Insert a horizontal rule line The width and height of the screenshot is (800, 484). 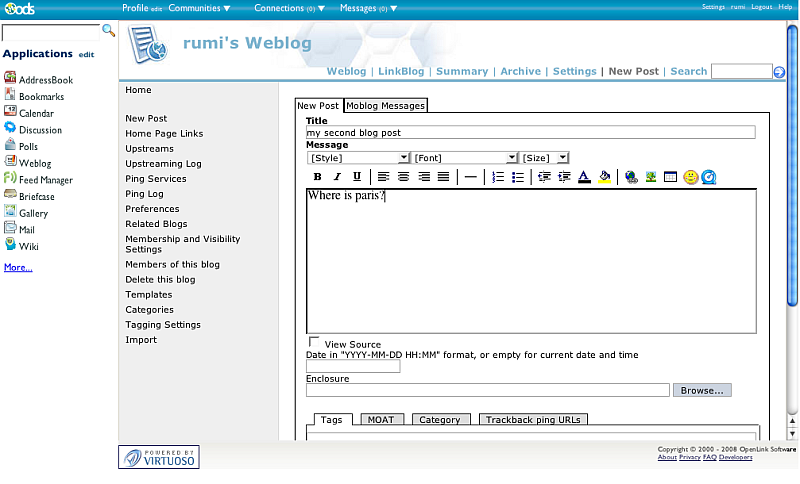(470, 177)
